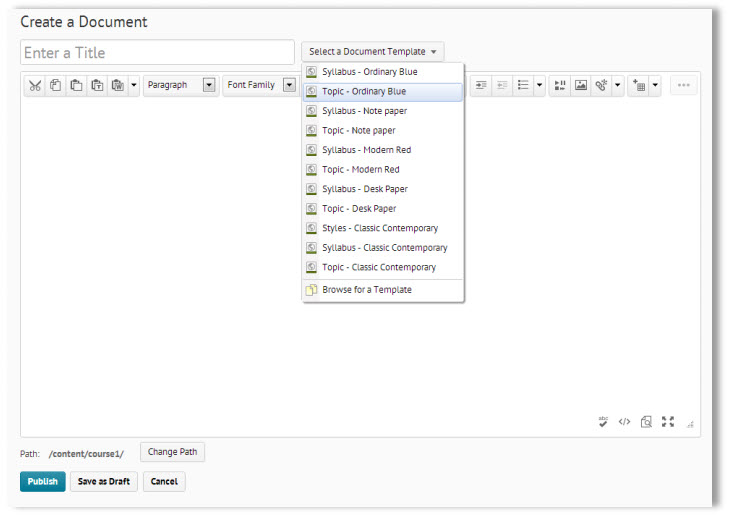Toggle fullscreen editor mode
This screenshot has width=730, height=515.
[x=668, y=421]
